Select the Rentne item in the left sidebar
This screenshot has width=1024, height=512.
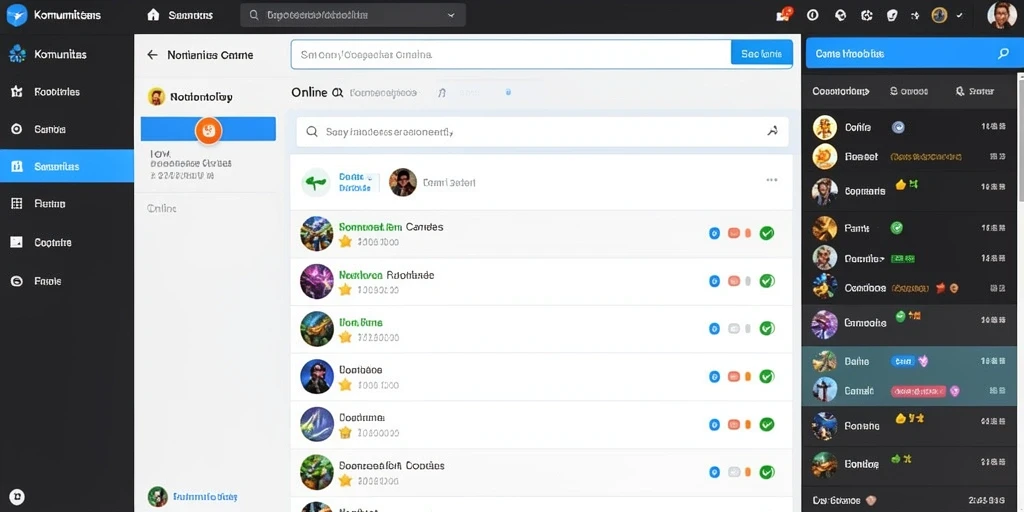67,204
